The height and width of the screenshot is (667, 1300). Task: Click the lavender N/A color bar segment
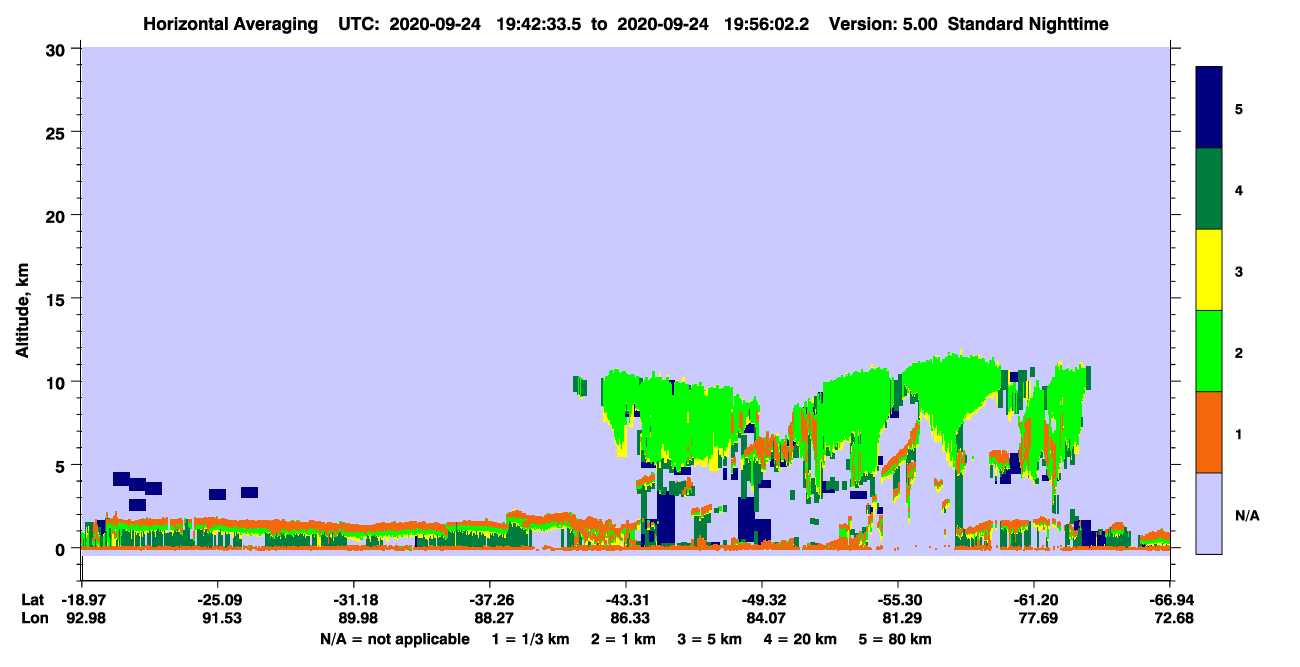1209,513
